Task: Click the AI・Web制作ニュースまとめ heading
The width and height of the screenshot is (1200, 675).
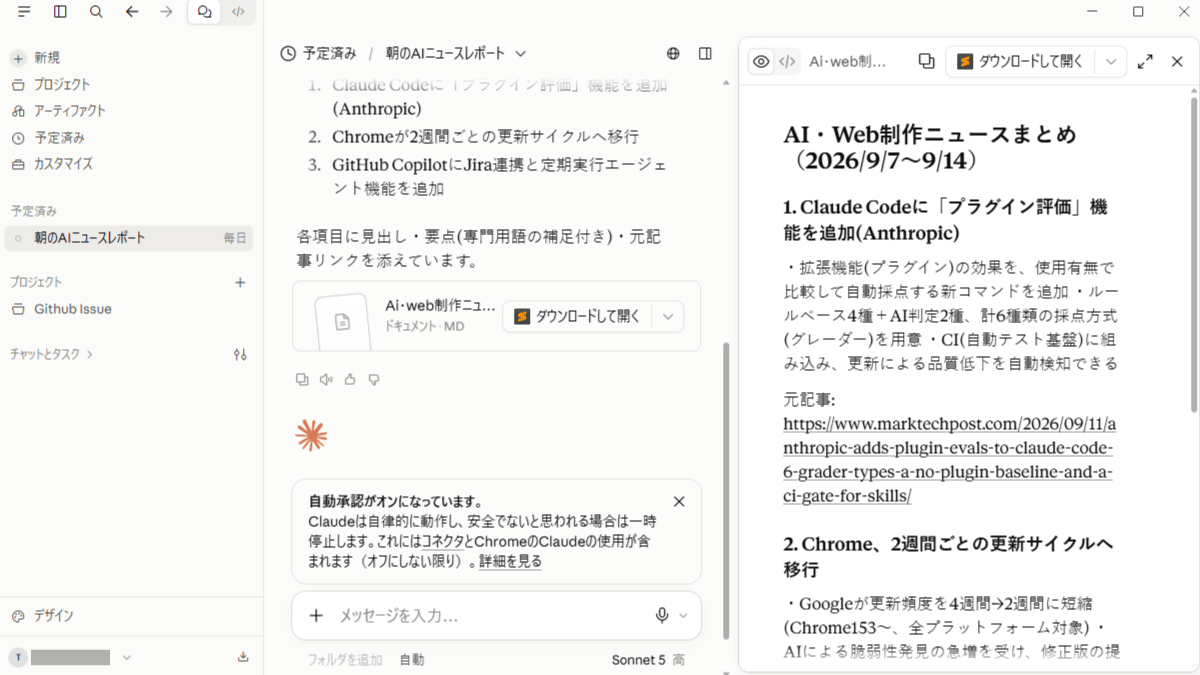Action: click(931, 147)
